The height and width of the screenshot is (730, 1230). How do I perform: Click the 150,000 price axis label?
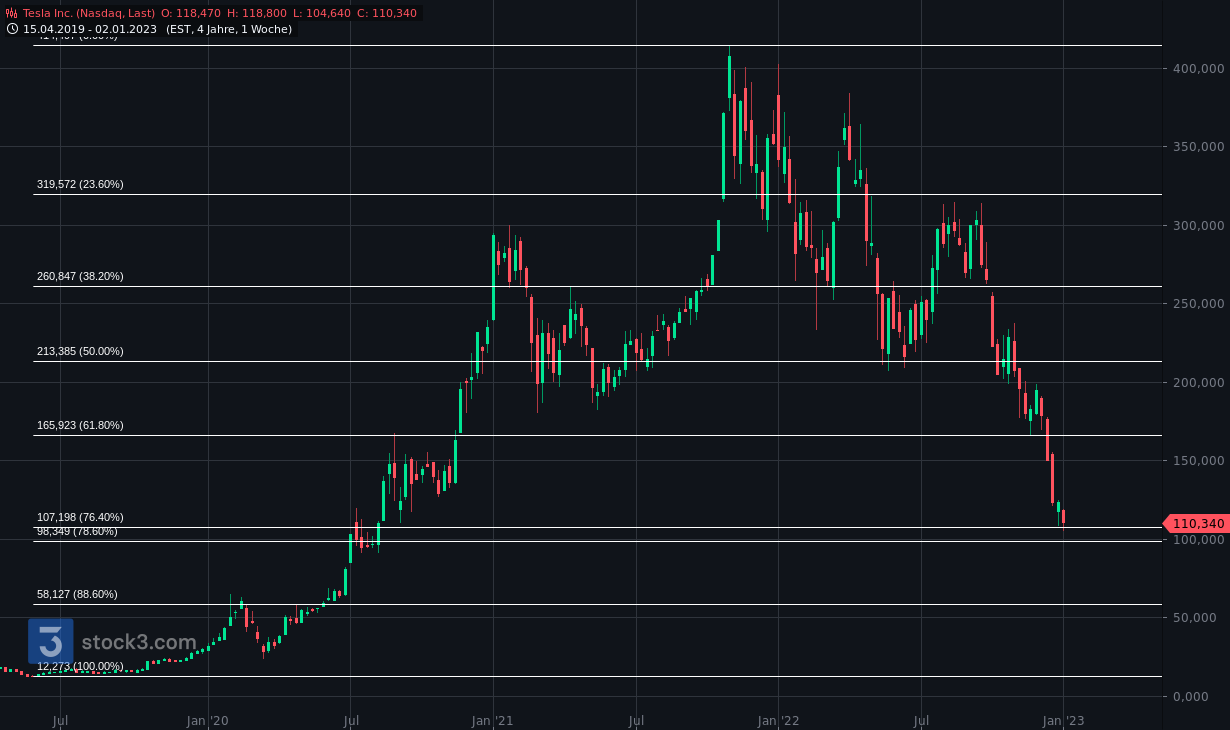point(1198,460)
